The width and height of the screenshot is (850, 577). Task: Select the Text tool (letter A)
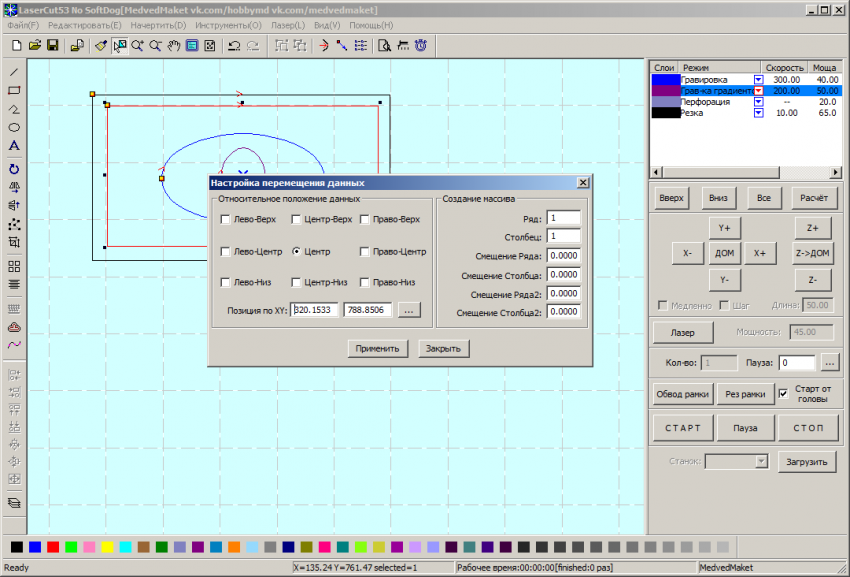click(x=14, y=147)
